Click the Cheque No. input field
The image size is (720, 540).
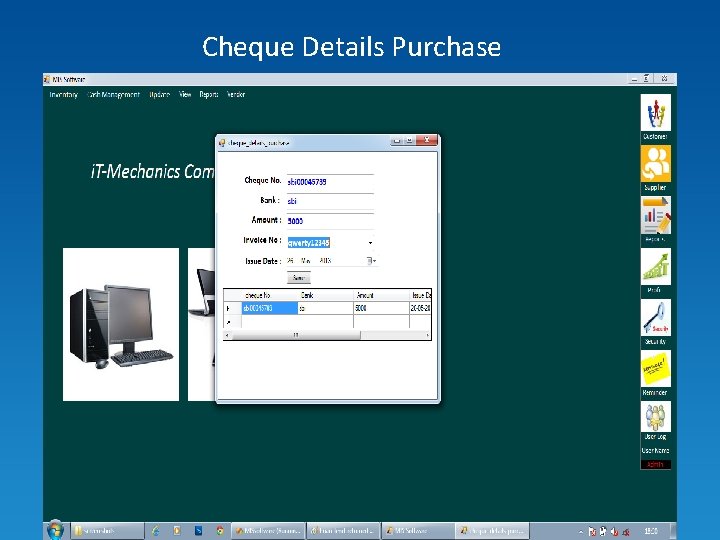tap(330, 182)
